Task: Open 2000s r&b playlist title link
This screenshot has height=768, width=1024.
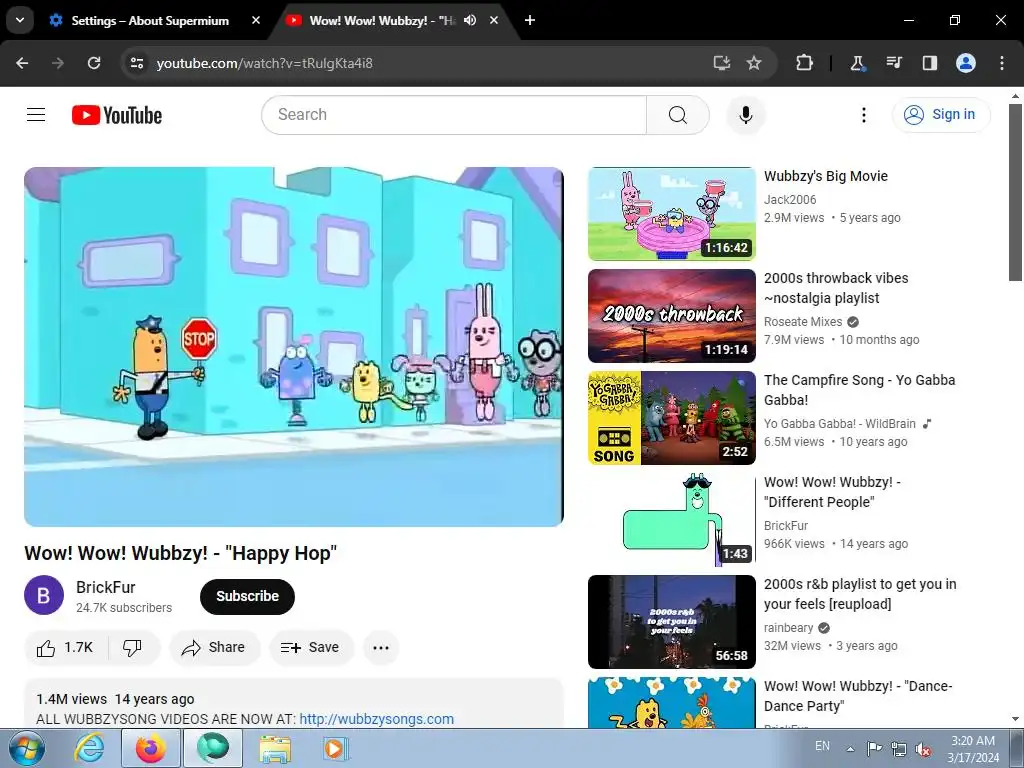Action: tap(860, 594)
